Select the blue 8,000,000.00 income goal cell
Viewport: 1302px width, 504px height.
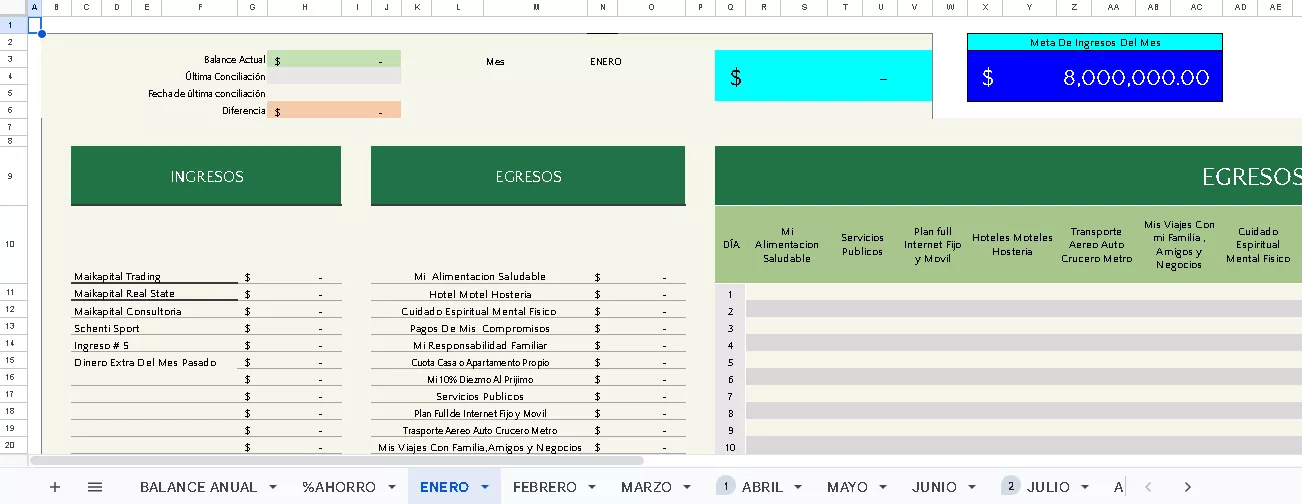1094,77
